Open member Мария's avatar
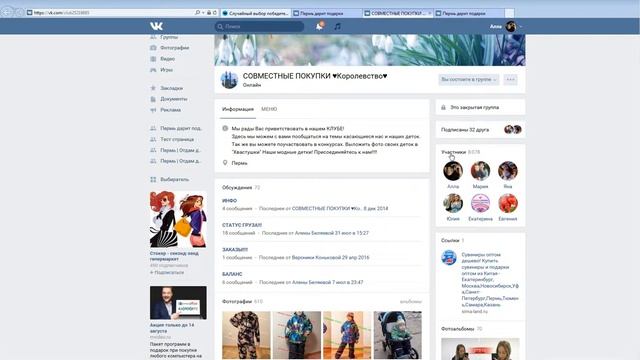Screen dimensions: 640x360 (x=480, y=171)
